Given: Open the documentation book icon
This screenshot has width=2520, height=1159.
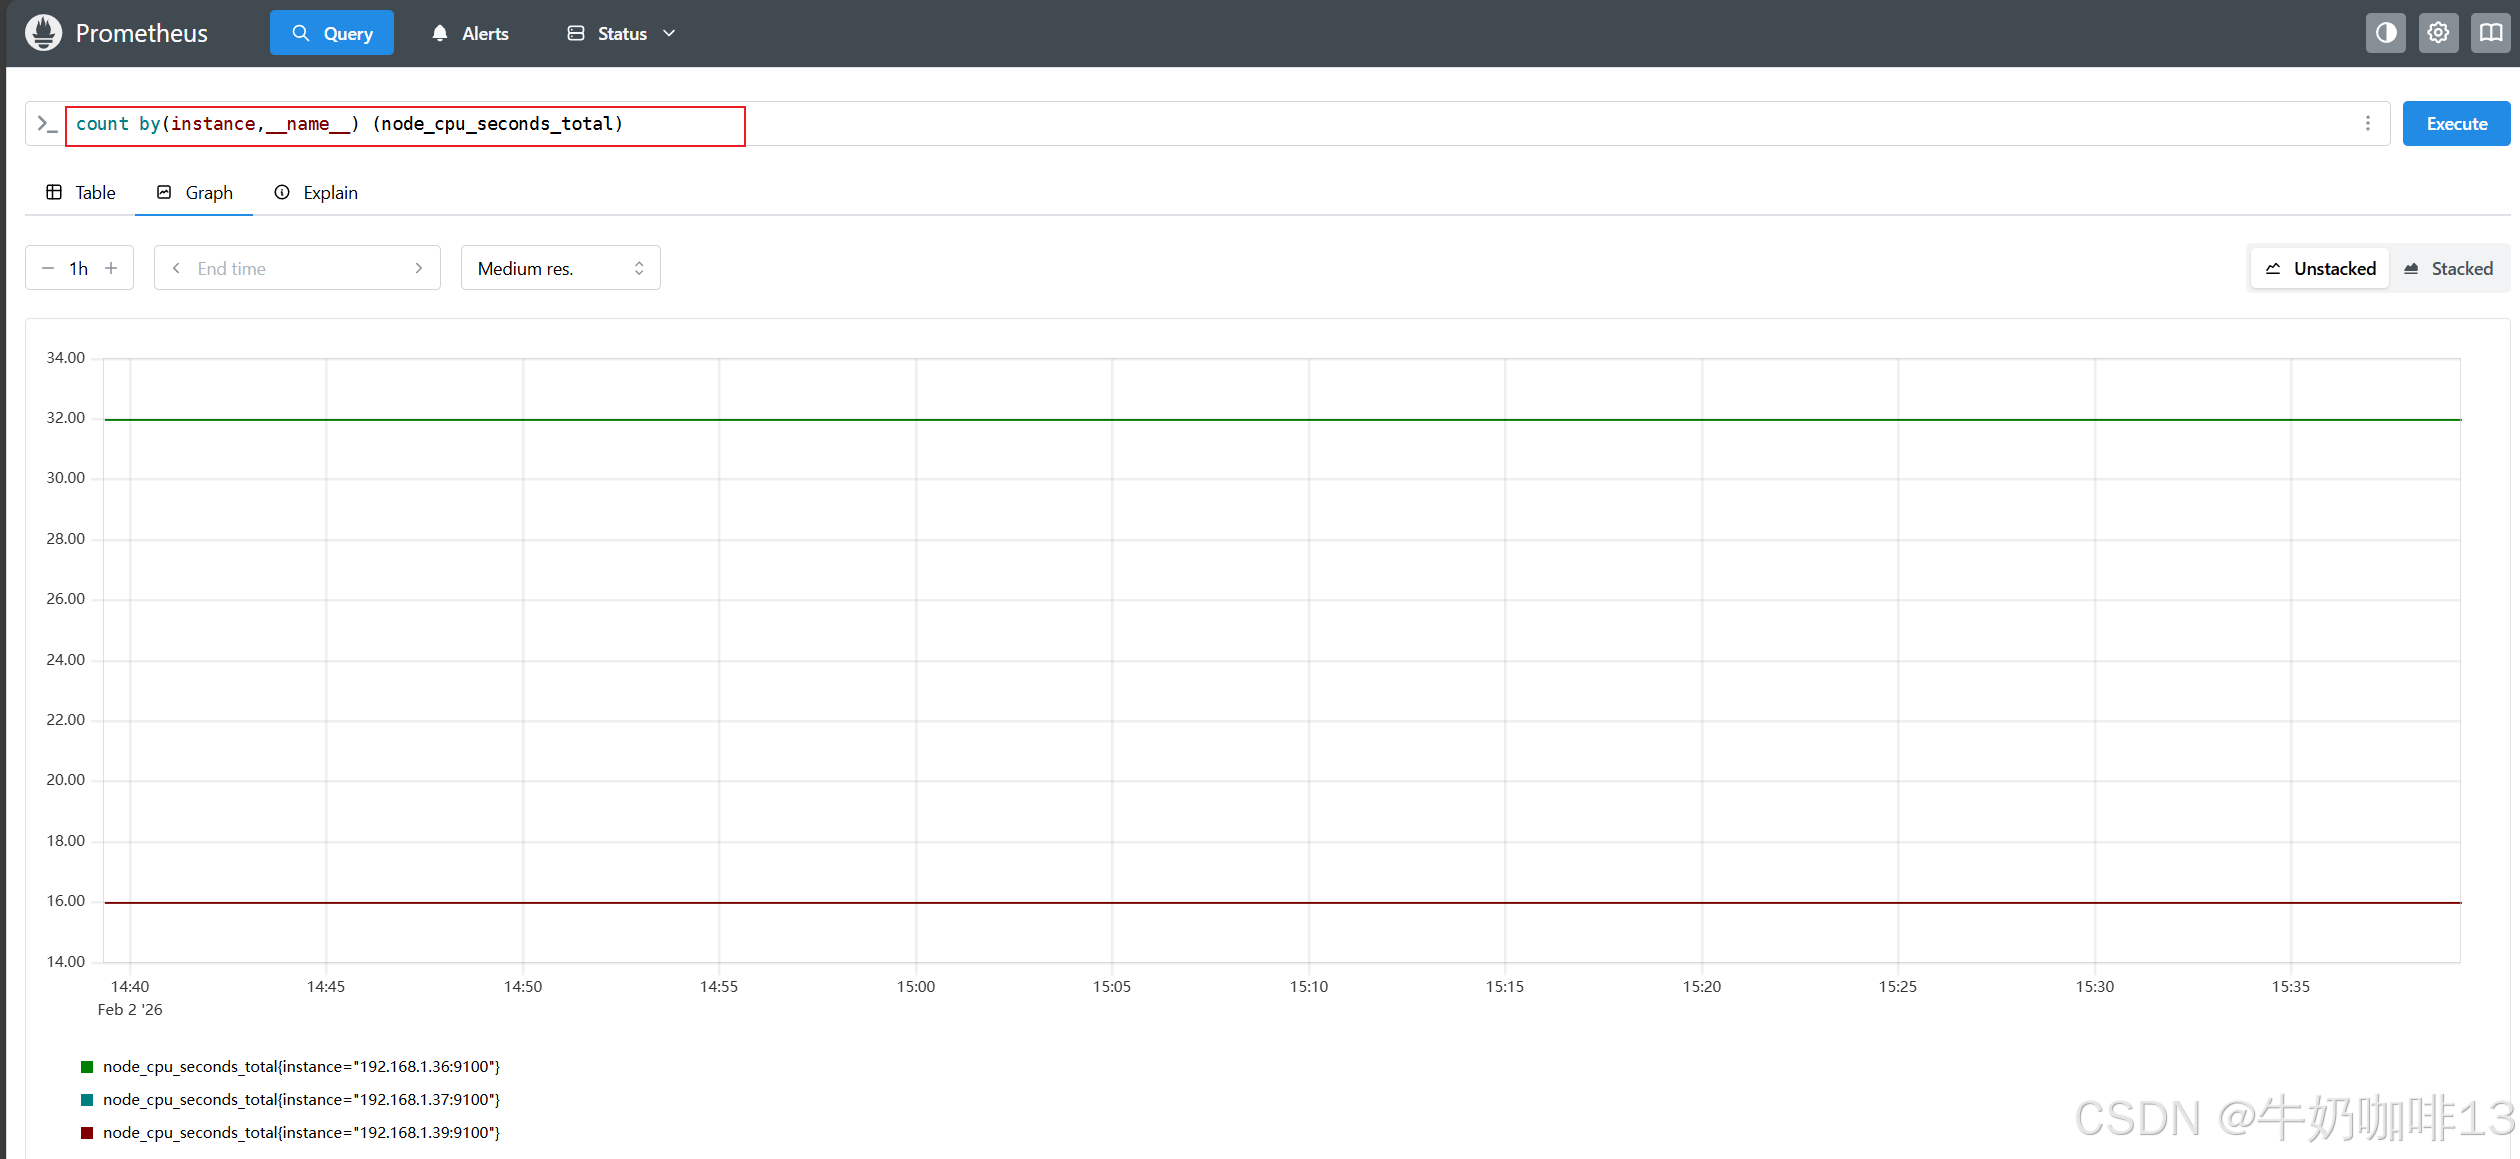Looking at the screenshot, I should pos(2490,33).
